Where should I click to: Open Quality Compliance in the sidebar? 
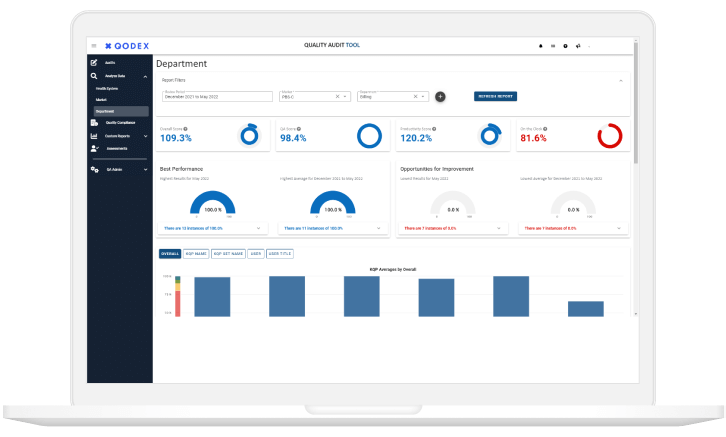click(x=120, y=122)
